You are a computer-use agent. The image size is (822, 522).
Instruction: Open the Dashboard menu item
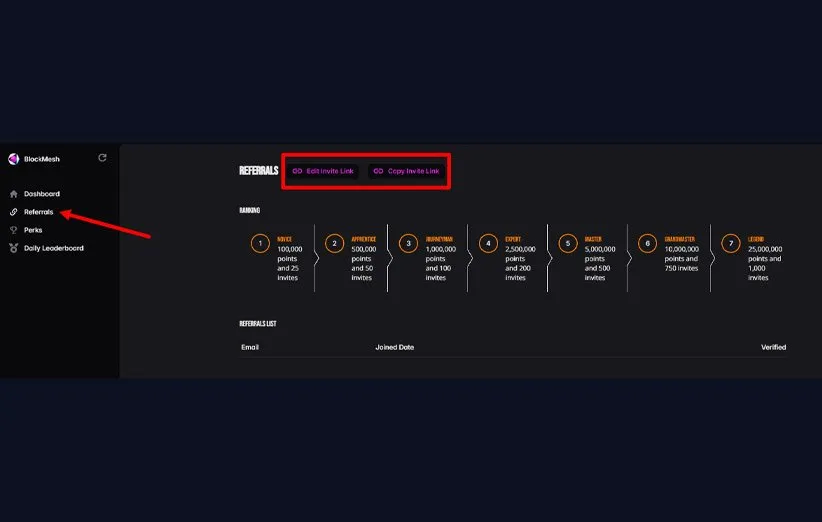coord(42,194)
